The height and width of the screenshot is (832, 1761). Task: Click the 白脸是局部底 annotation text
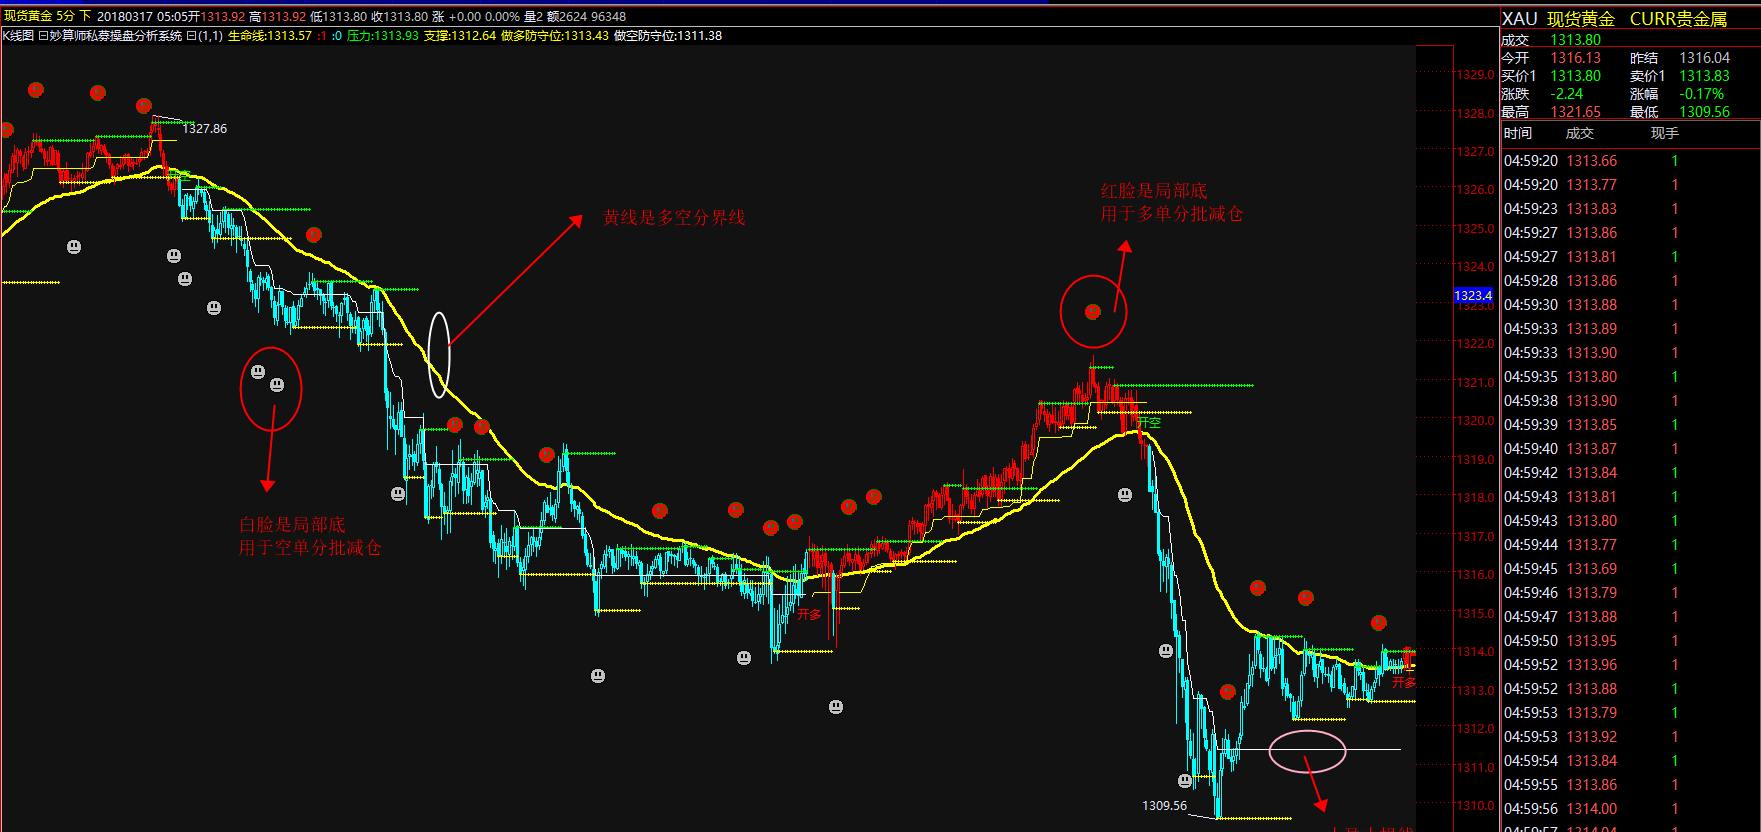(x=292, y=525)
